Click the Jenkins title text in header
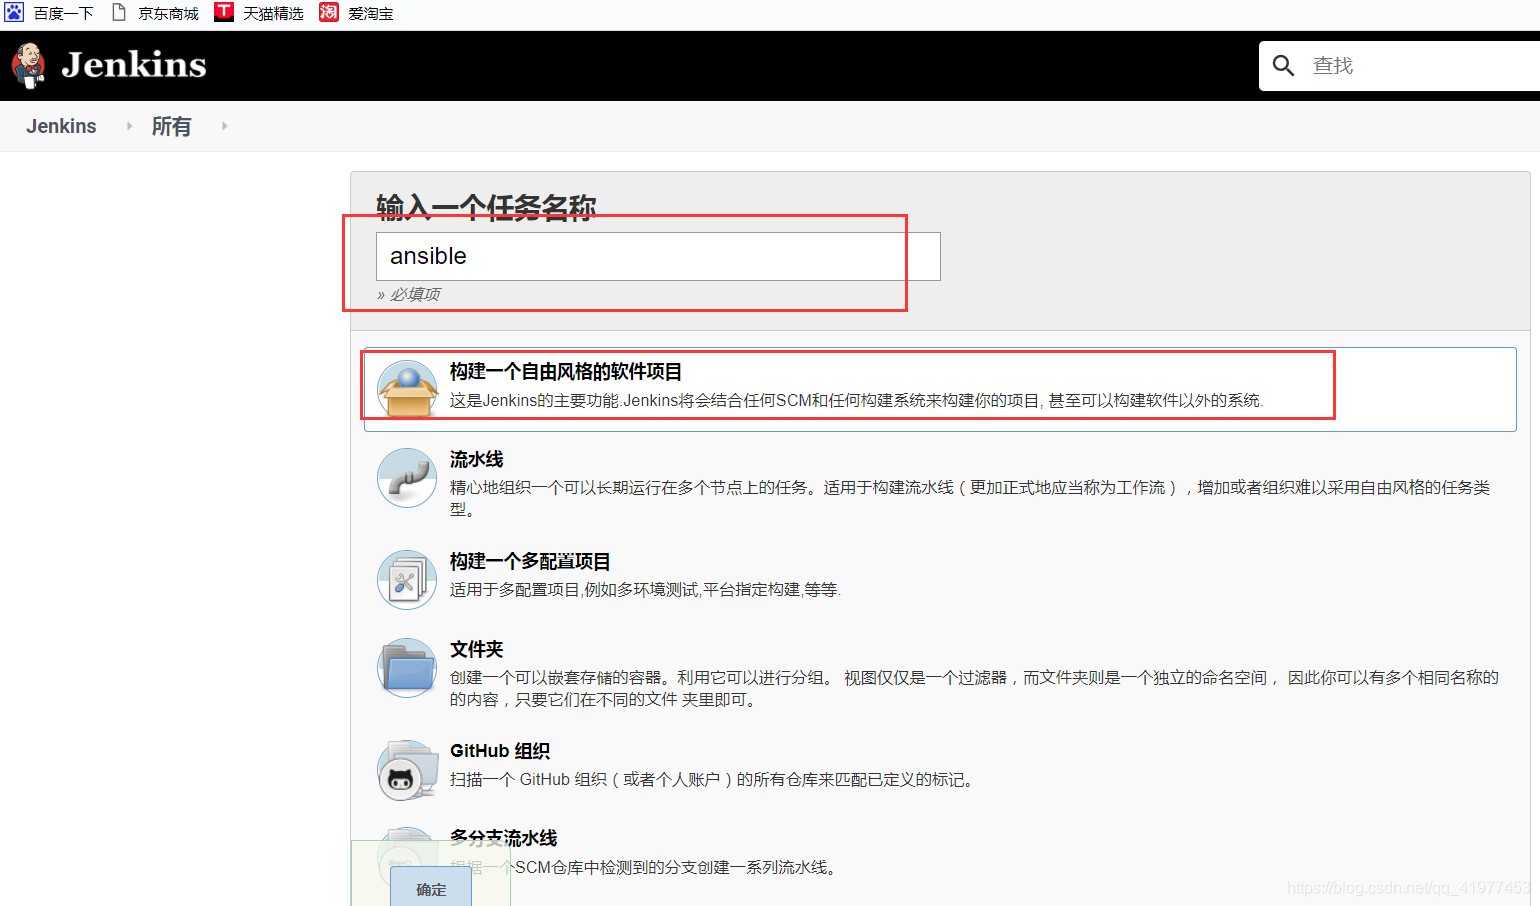1540x906 pixels. click(x=134, y=65)
